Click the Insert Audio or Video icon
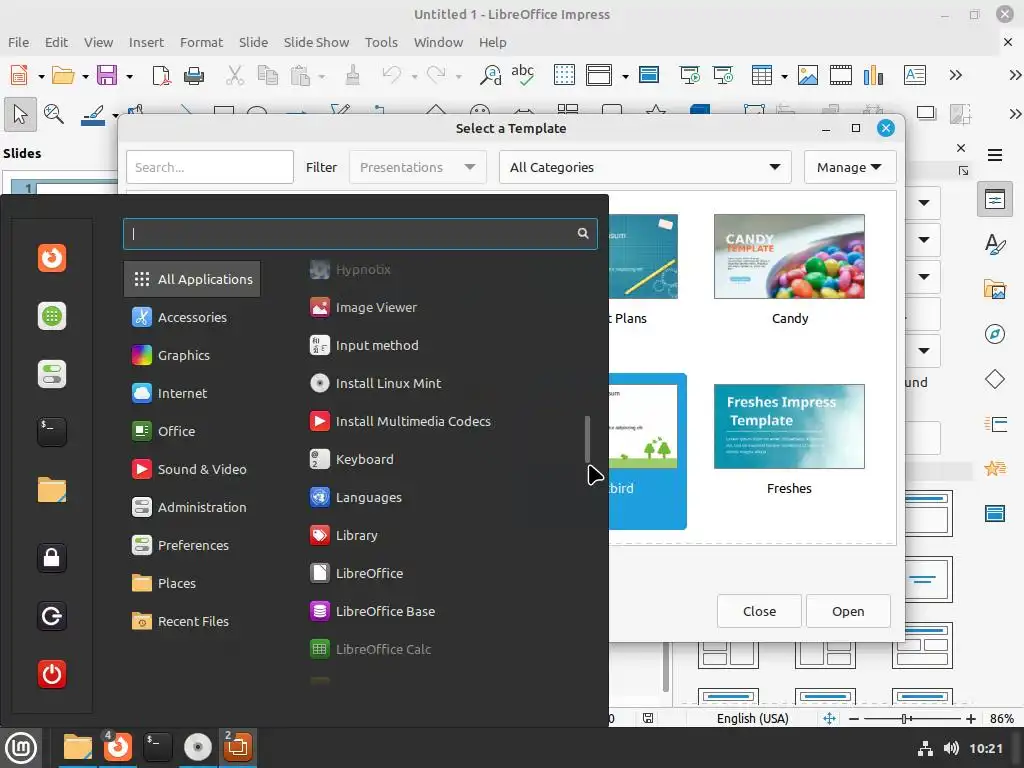The width and height of the screenshot is (1024, 768). click(x=840, y=75)
